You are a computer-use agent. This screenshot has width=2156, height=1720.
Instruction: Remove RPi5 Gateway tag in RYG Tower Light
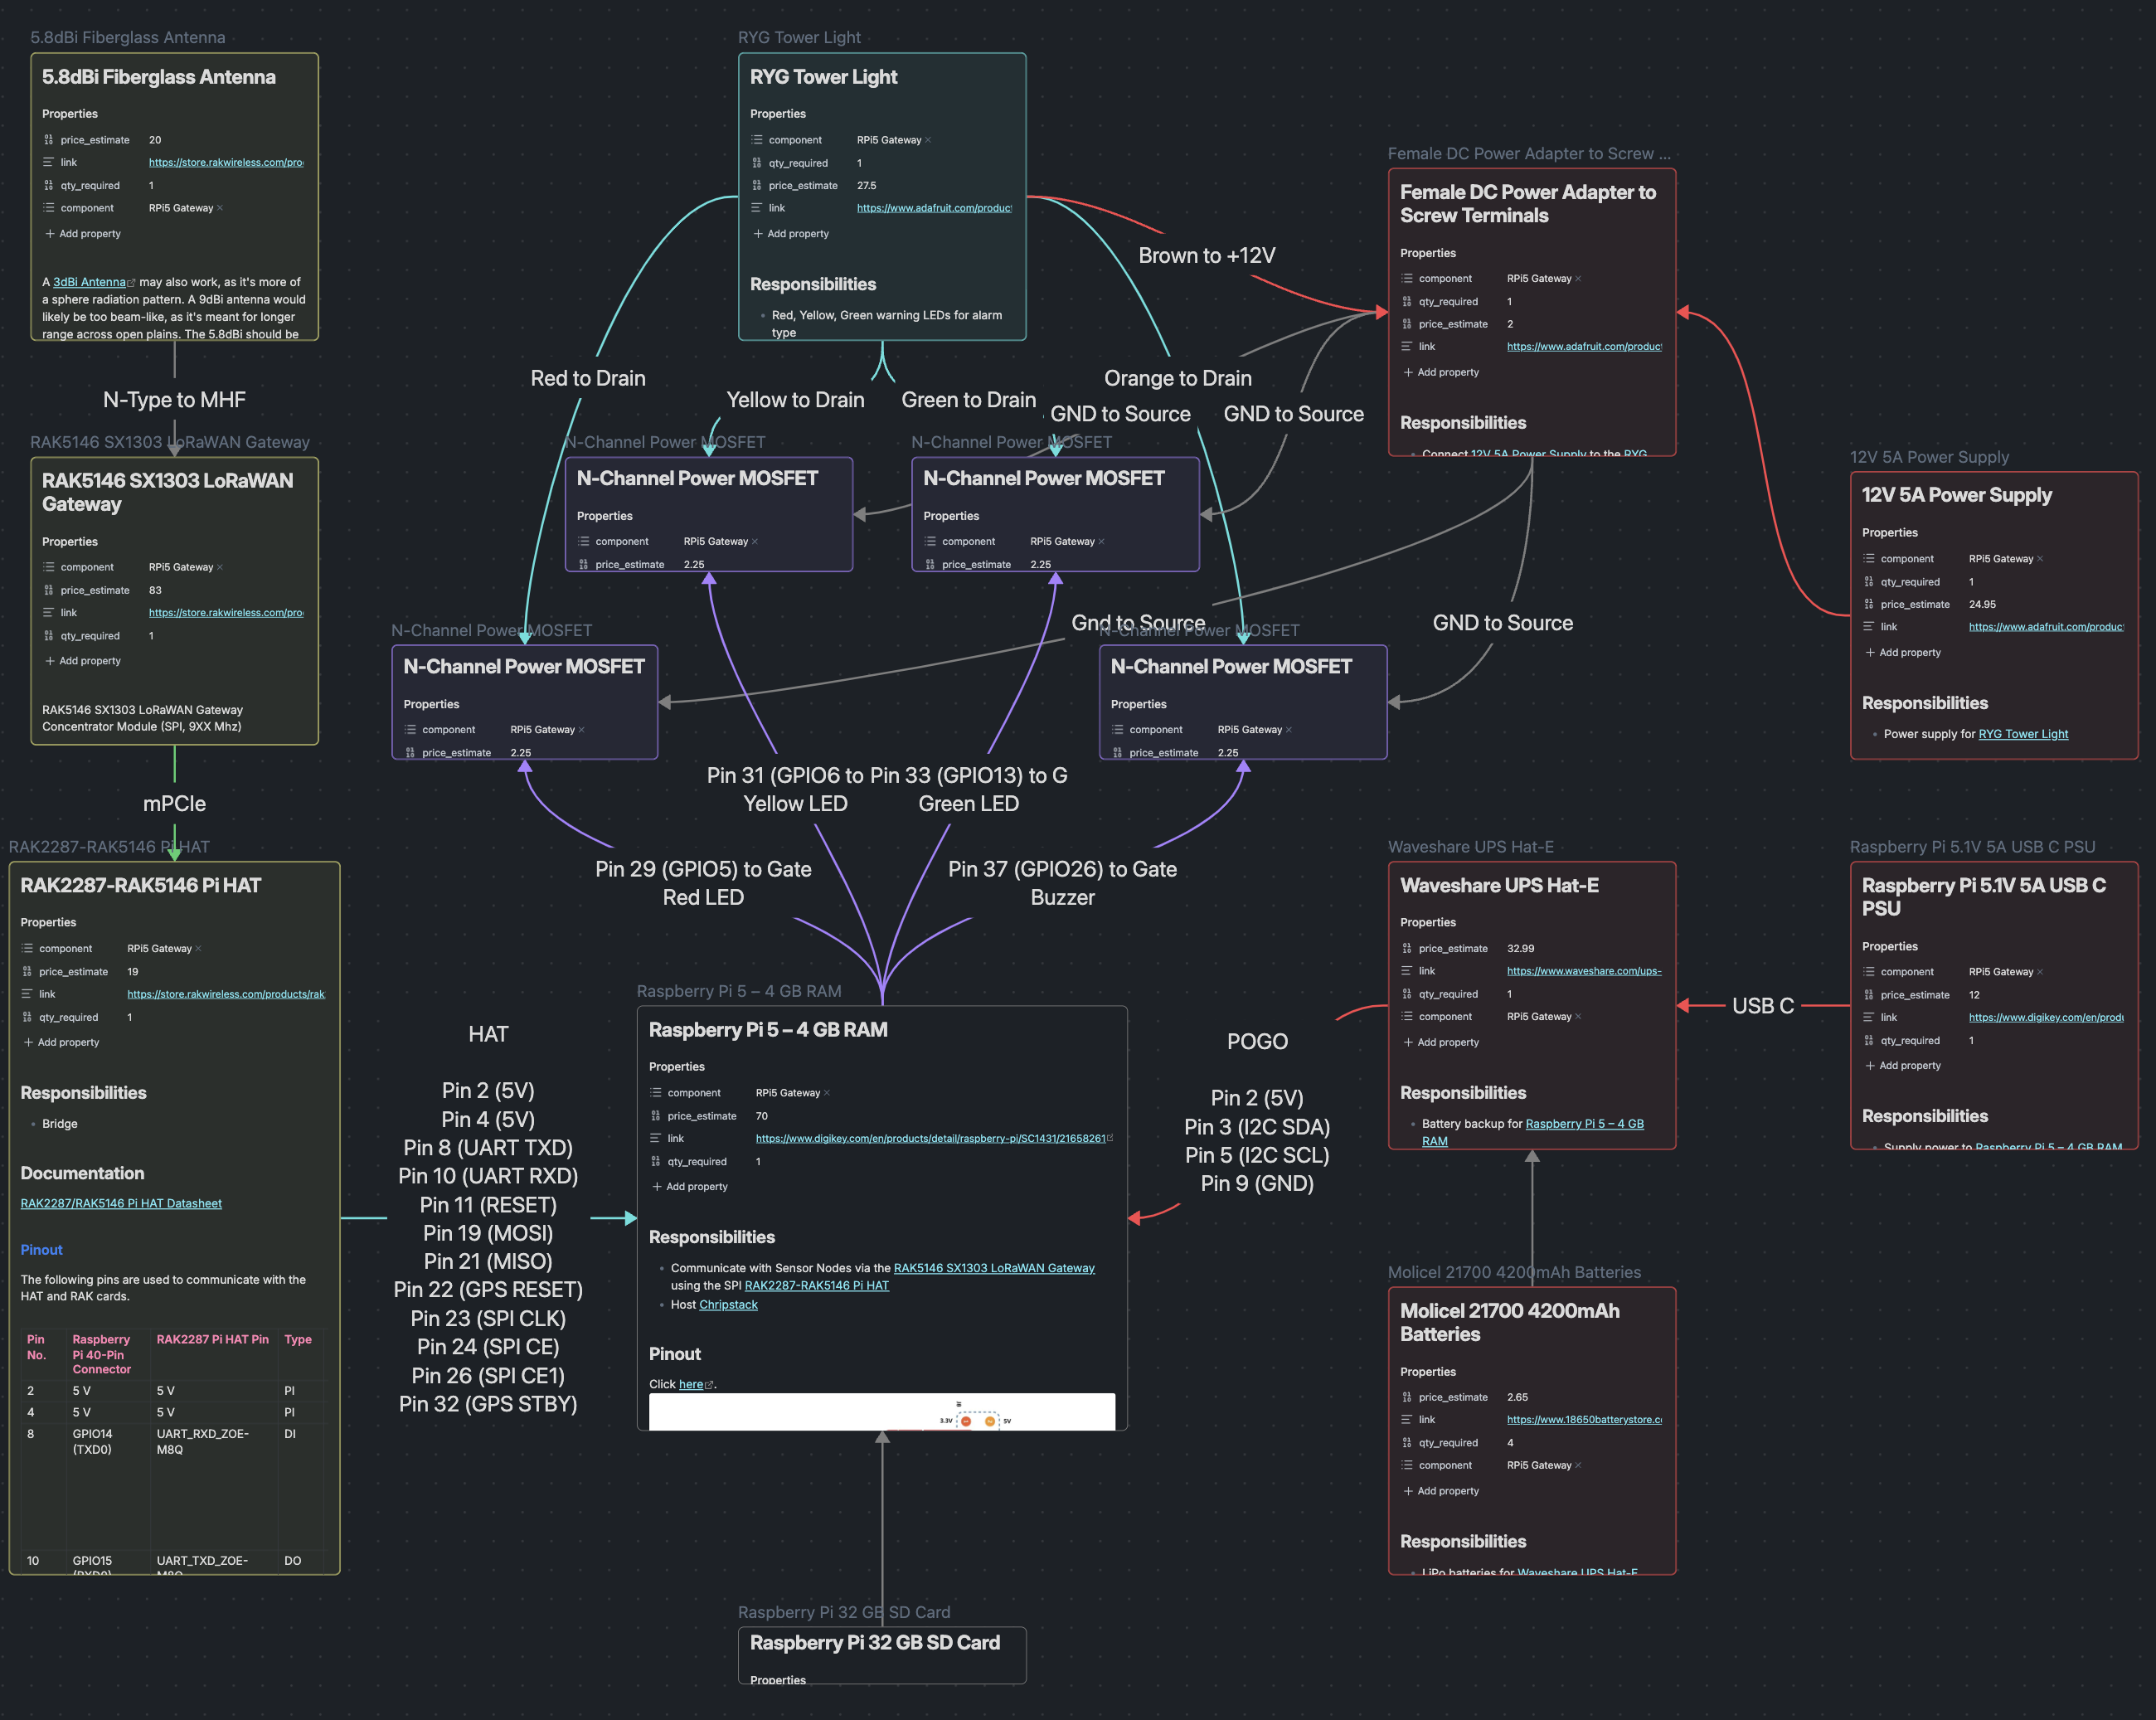pyautogui.click(x=928, y=140)
